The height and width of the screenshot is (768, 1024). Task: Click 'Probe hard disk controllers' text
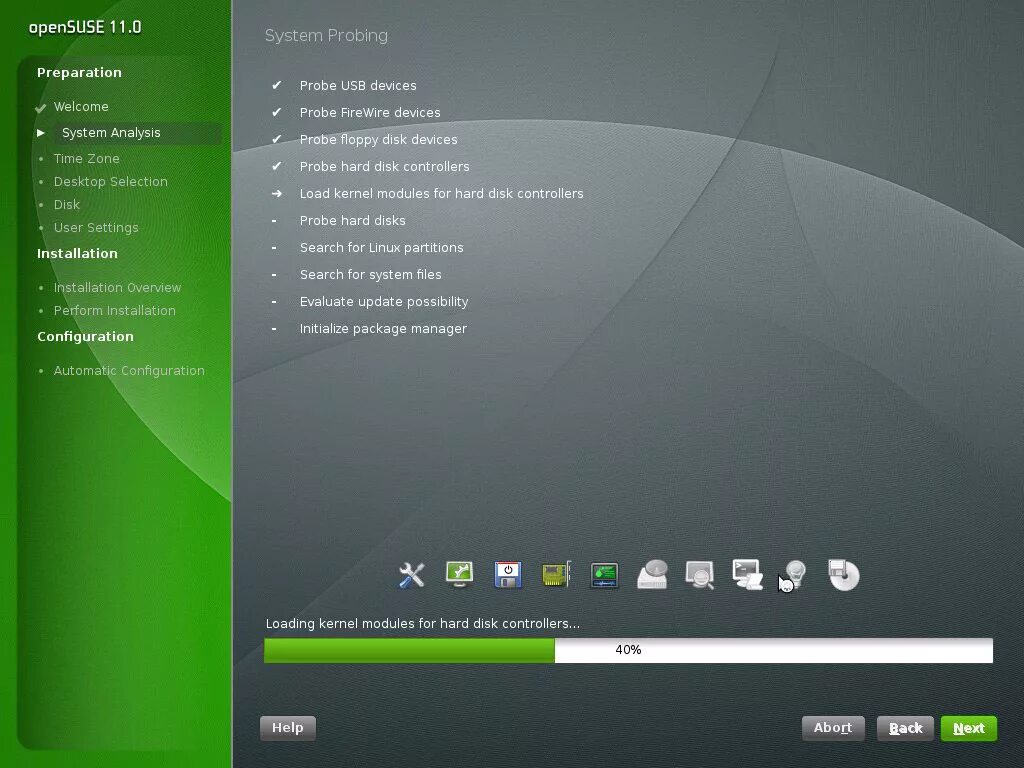pyautogui.click(x=384, y=167)
